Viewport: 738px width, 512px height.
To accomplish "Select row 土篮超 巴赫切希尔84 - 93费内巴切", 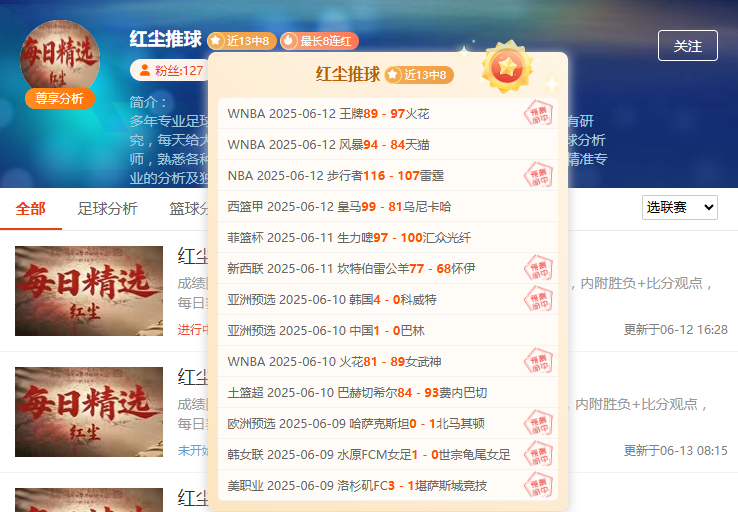I will [x=388, y=392].
